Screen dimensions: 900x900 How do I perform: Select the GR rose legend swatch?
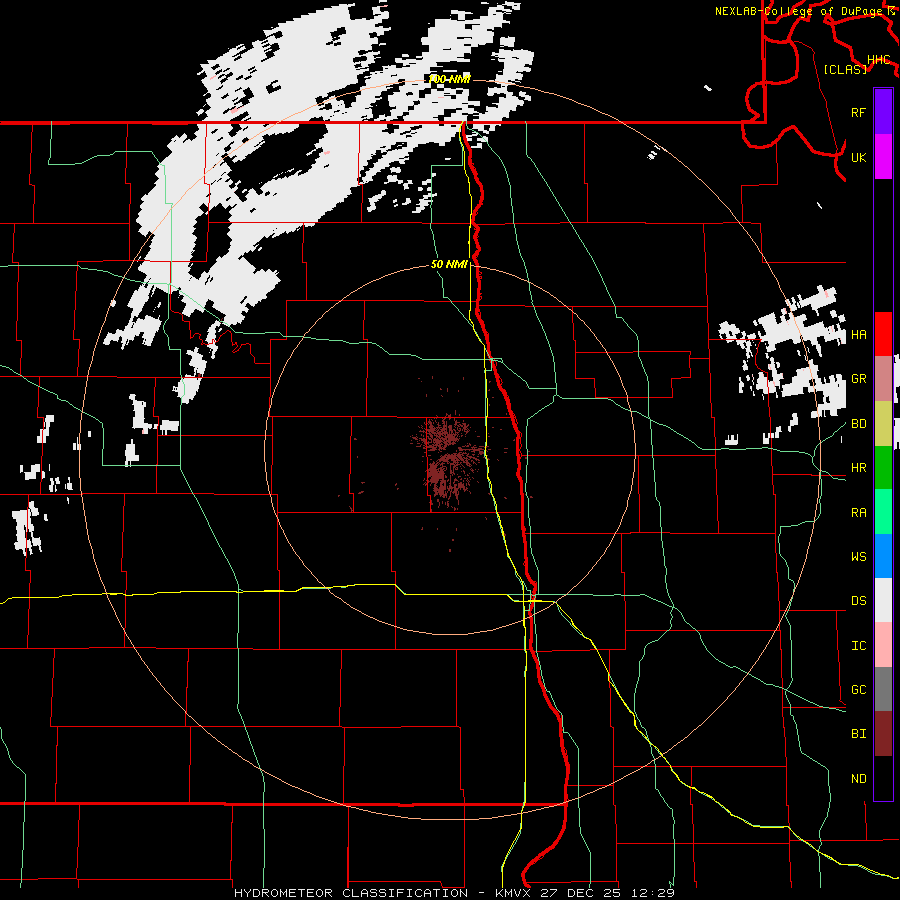tap(883, 379)
